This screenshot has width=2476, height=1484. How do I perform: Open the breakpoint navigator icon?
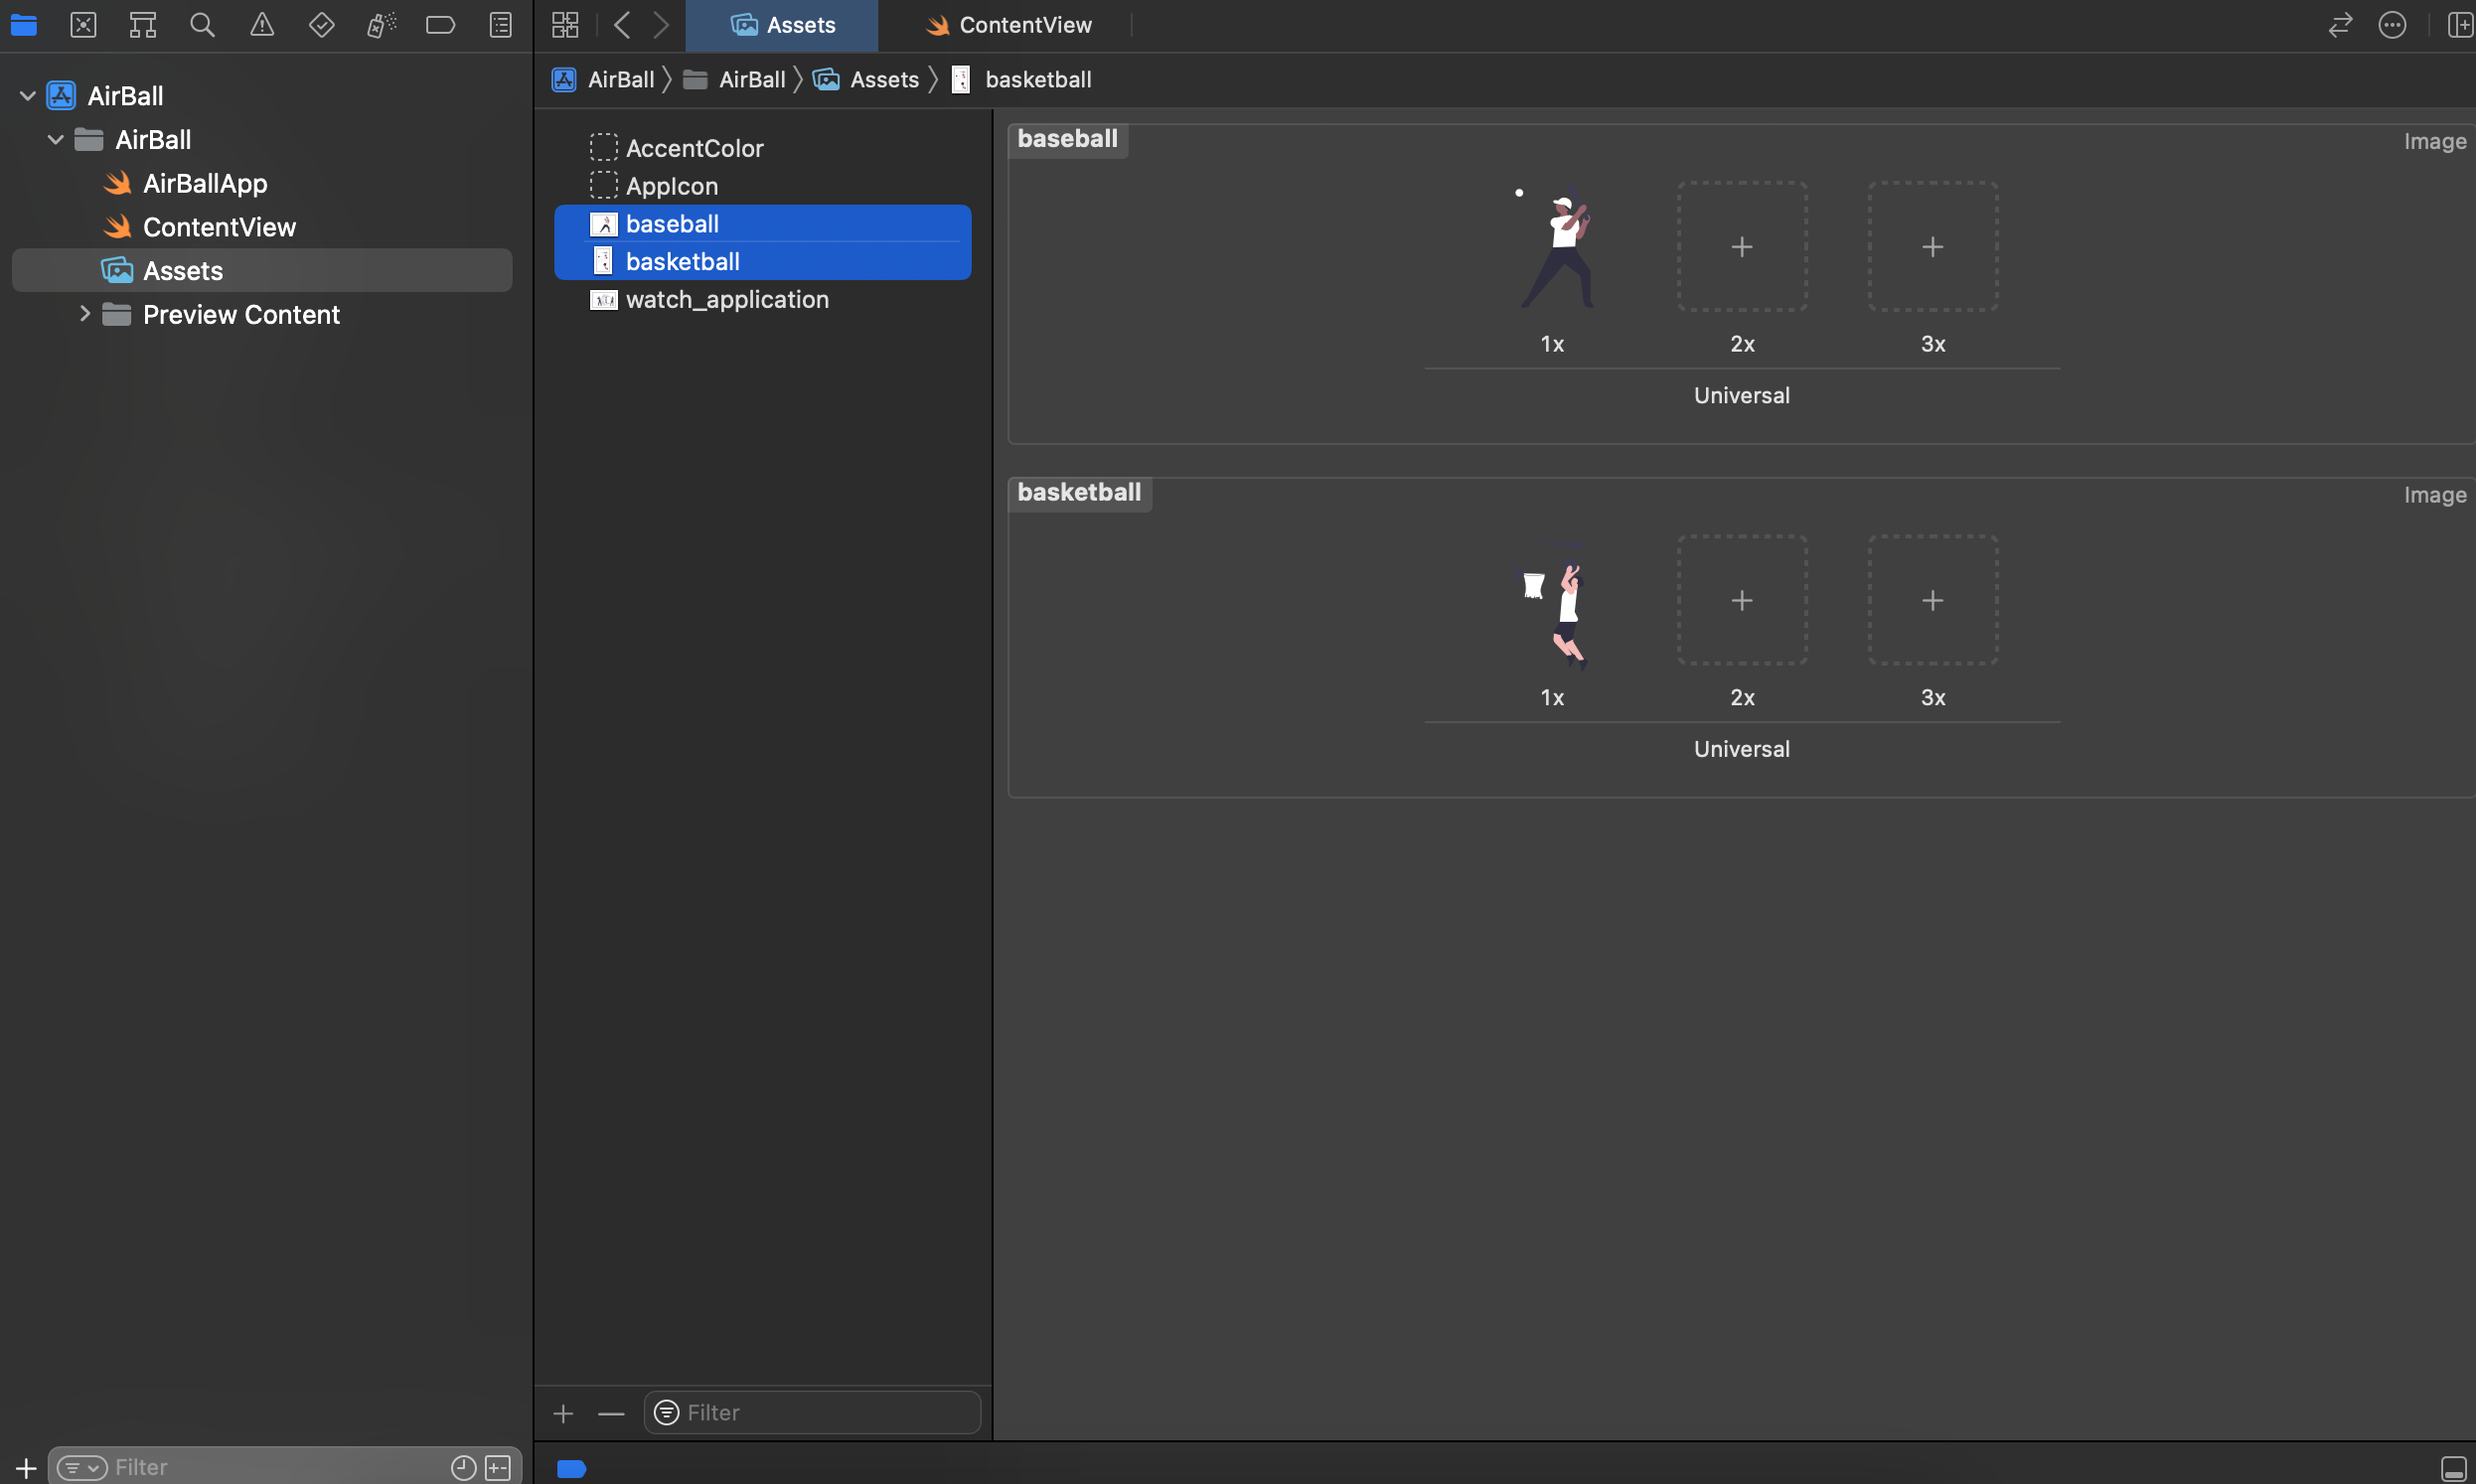point(440,25)
